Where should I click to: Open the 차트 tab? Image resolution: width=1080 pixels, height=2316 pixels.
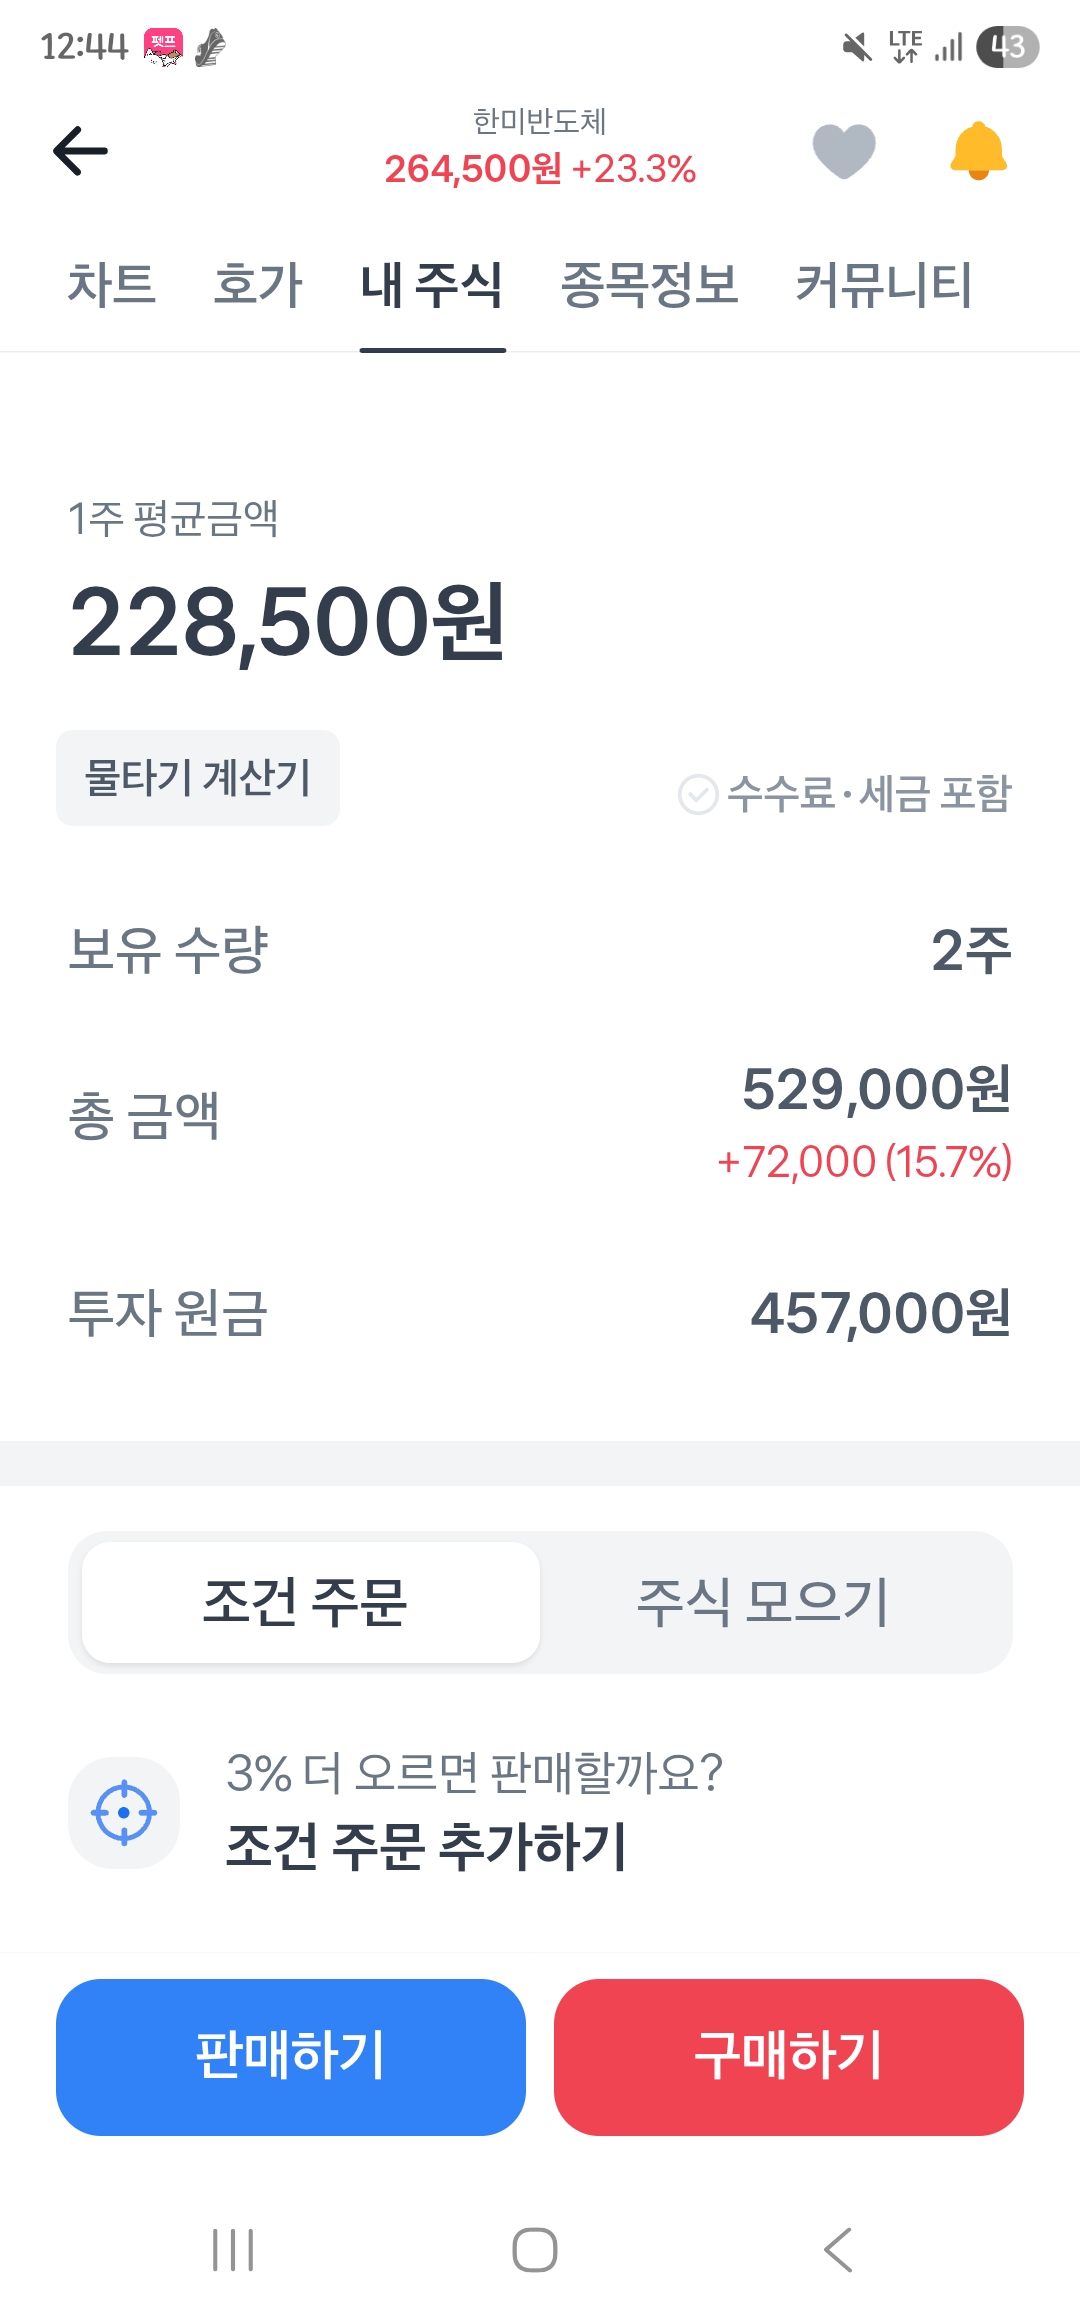tap(111, 285)
